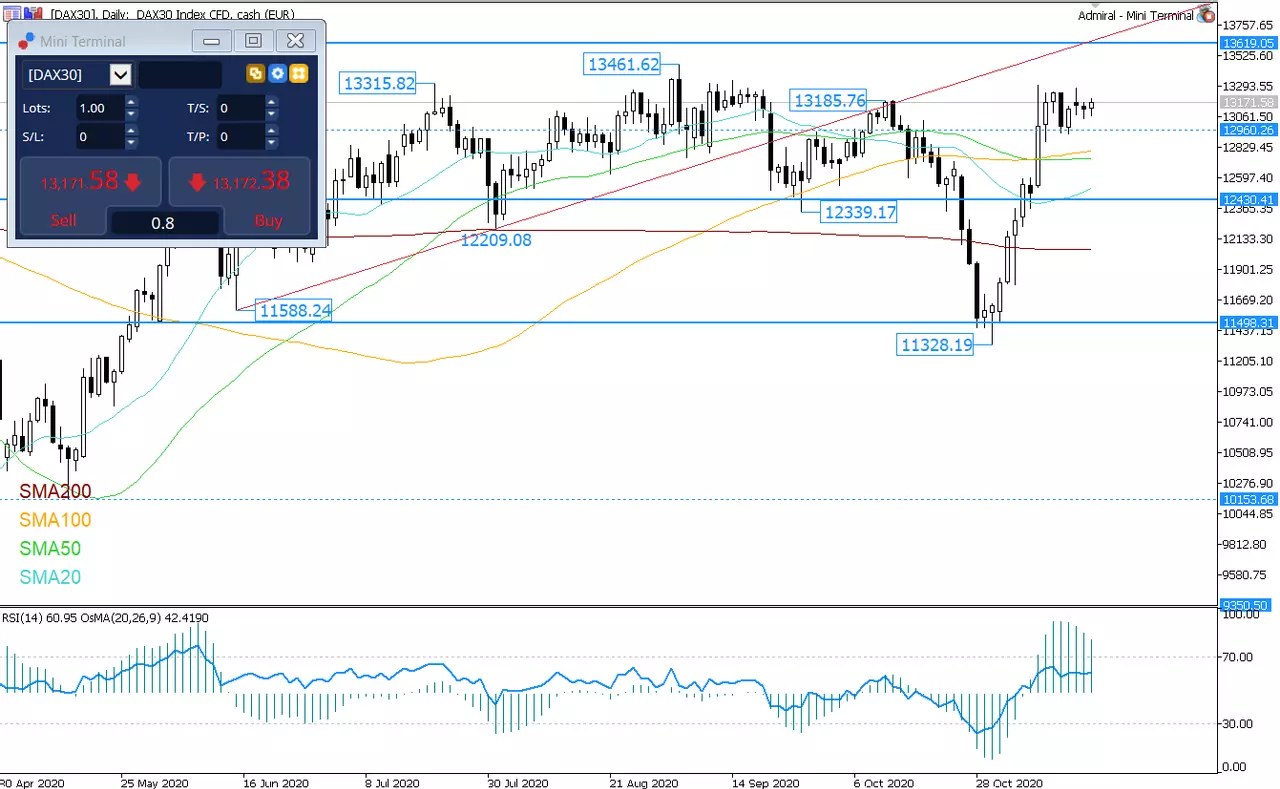The image size is (1280, 789).
Task: Click the SMA20 legend label
Action: [x=50, y=578]
